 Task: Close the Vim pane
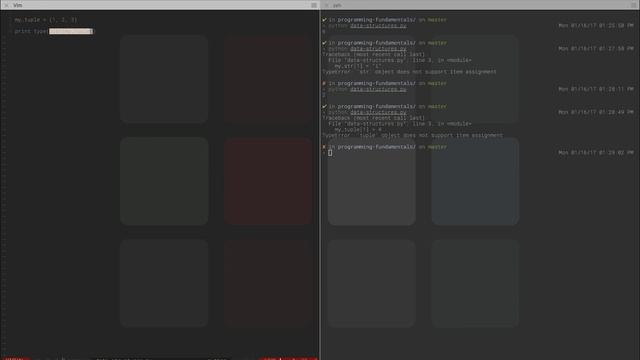[6, 5]
